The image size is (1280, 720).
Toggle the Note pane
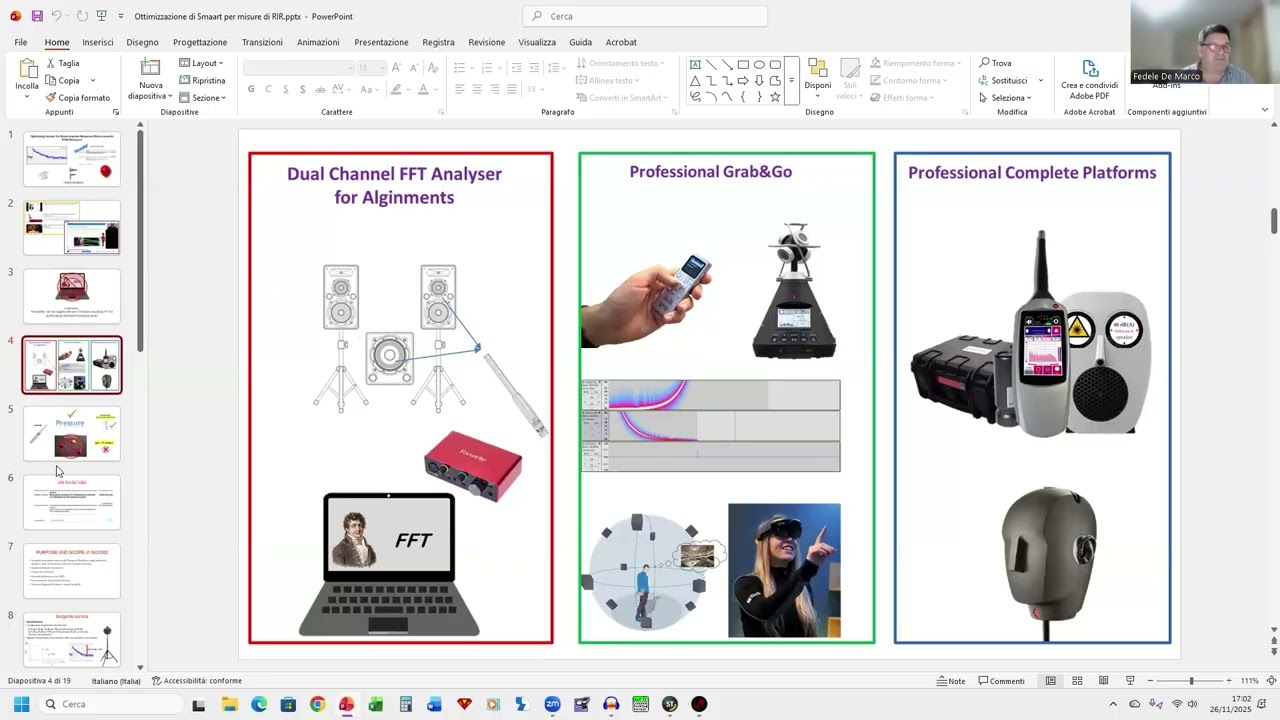tap(951, 681)
